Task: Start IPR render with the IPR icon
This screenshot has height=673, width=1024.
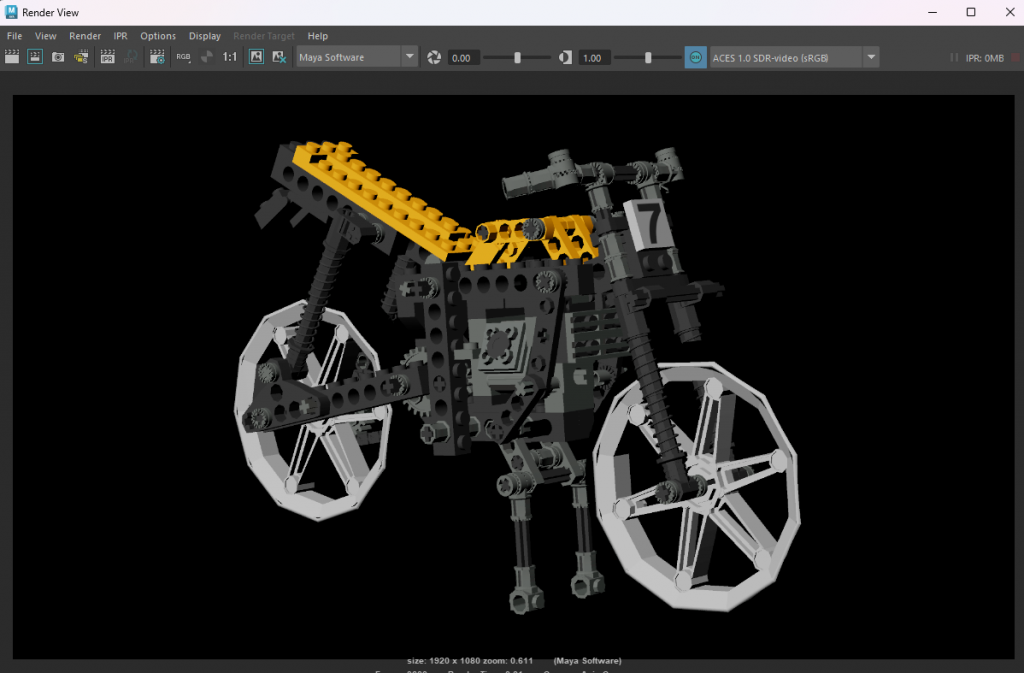Action: pyautogui.click(x=107, y=58)
